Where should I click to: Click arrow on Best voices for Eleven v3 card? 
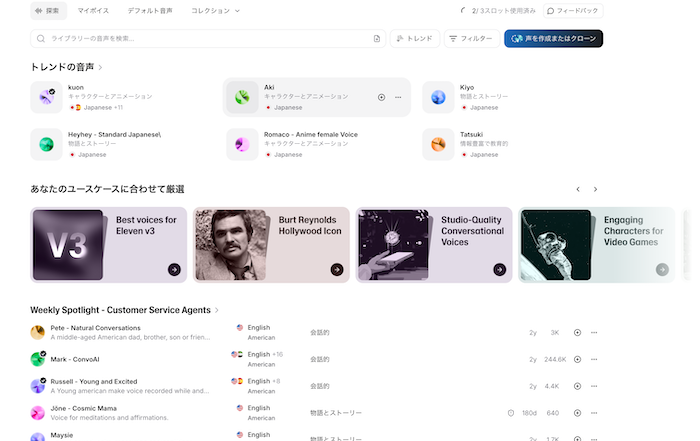[x=174, y=269]
